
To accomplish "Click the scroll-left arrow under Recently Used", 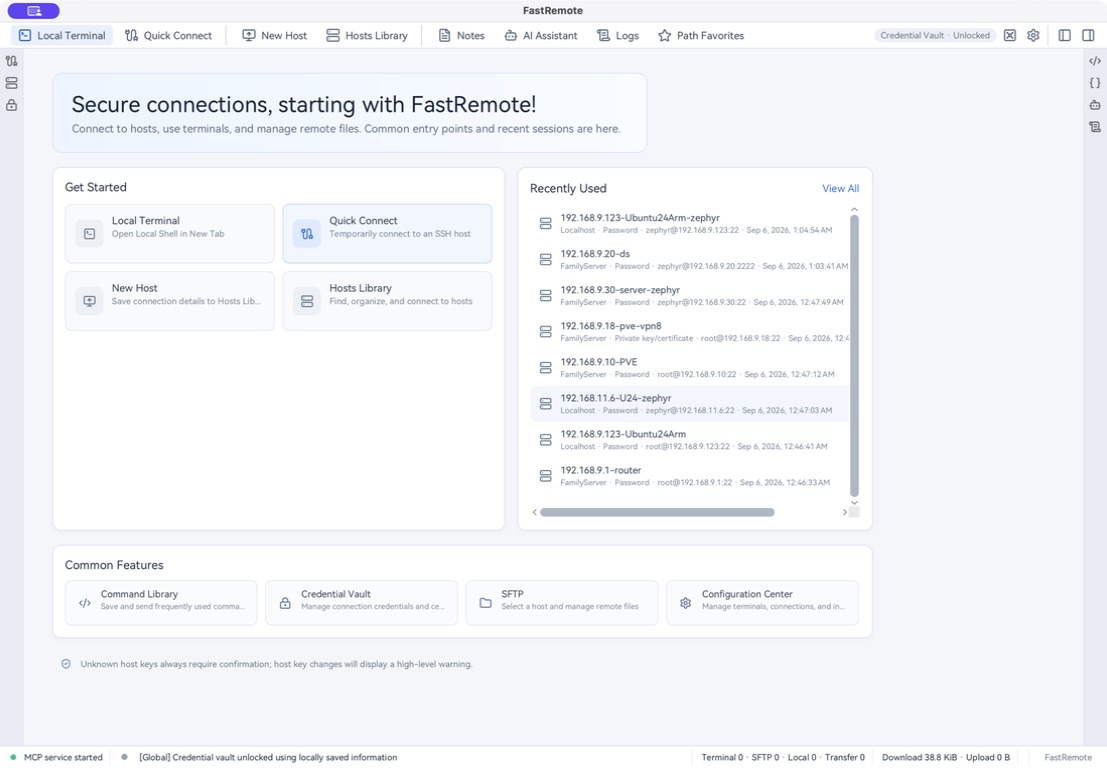I will pyautogui.click(x=534, y=512).
